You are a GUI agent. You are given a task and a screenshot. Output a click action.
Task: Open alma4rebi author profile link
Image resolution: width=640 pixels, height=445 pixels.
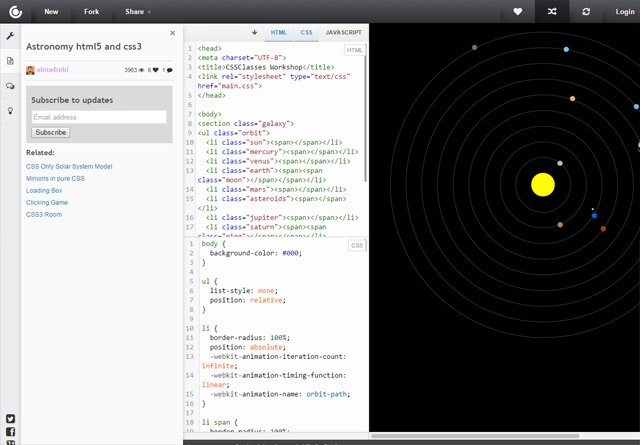(x=52, y=70)
